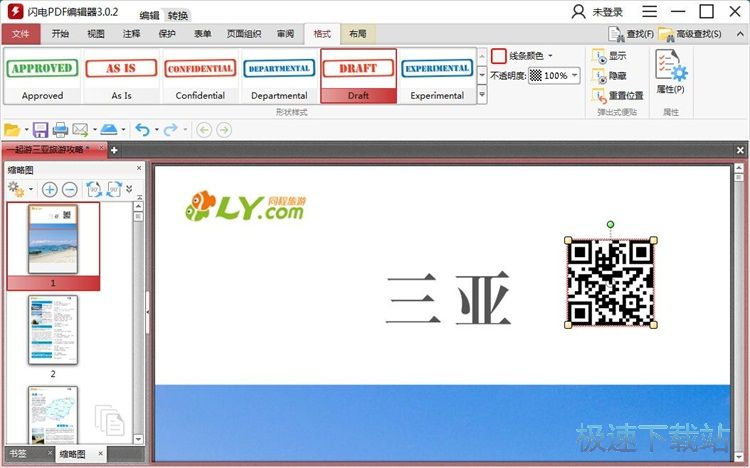Switch to the Protect (保护) tab
The height and width of the screenshot is (468, 750).
167,34
